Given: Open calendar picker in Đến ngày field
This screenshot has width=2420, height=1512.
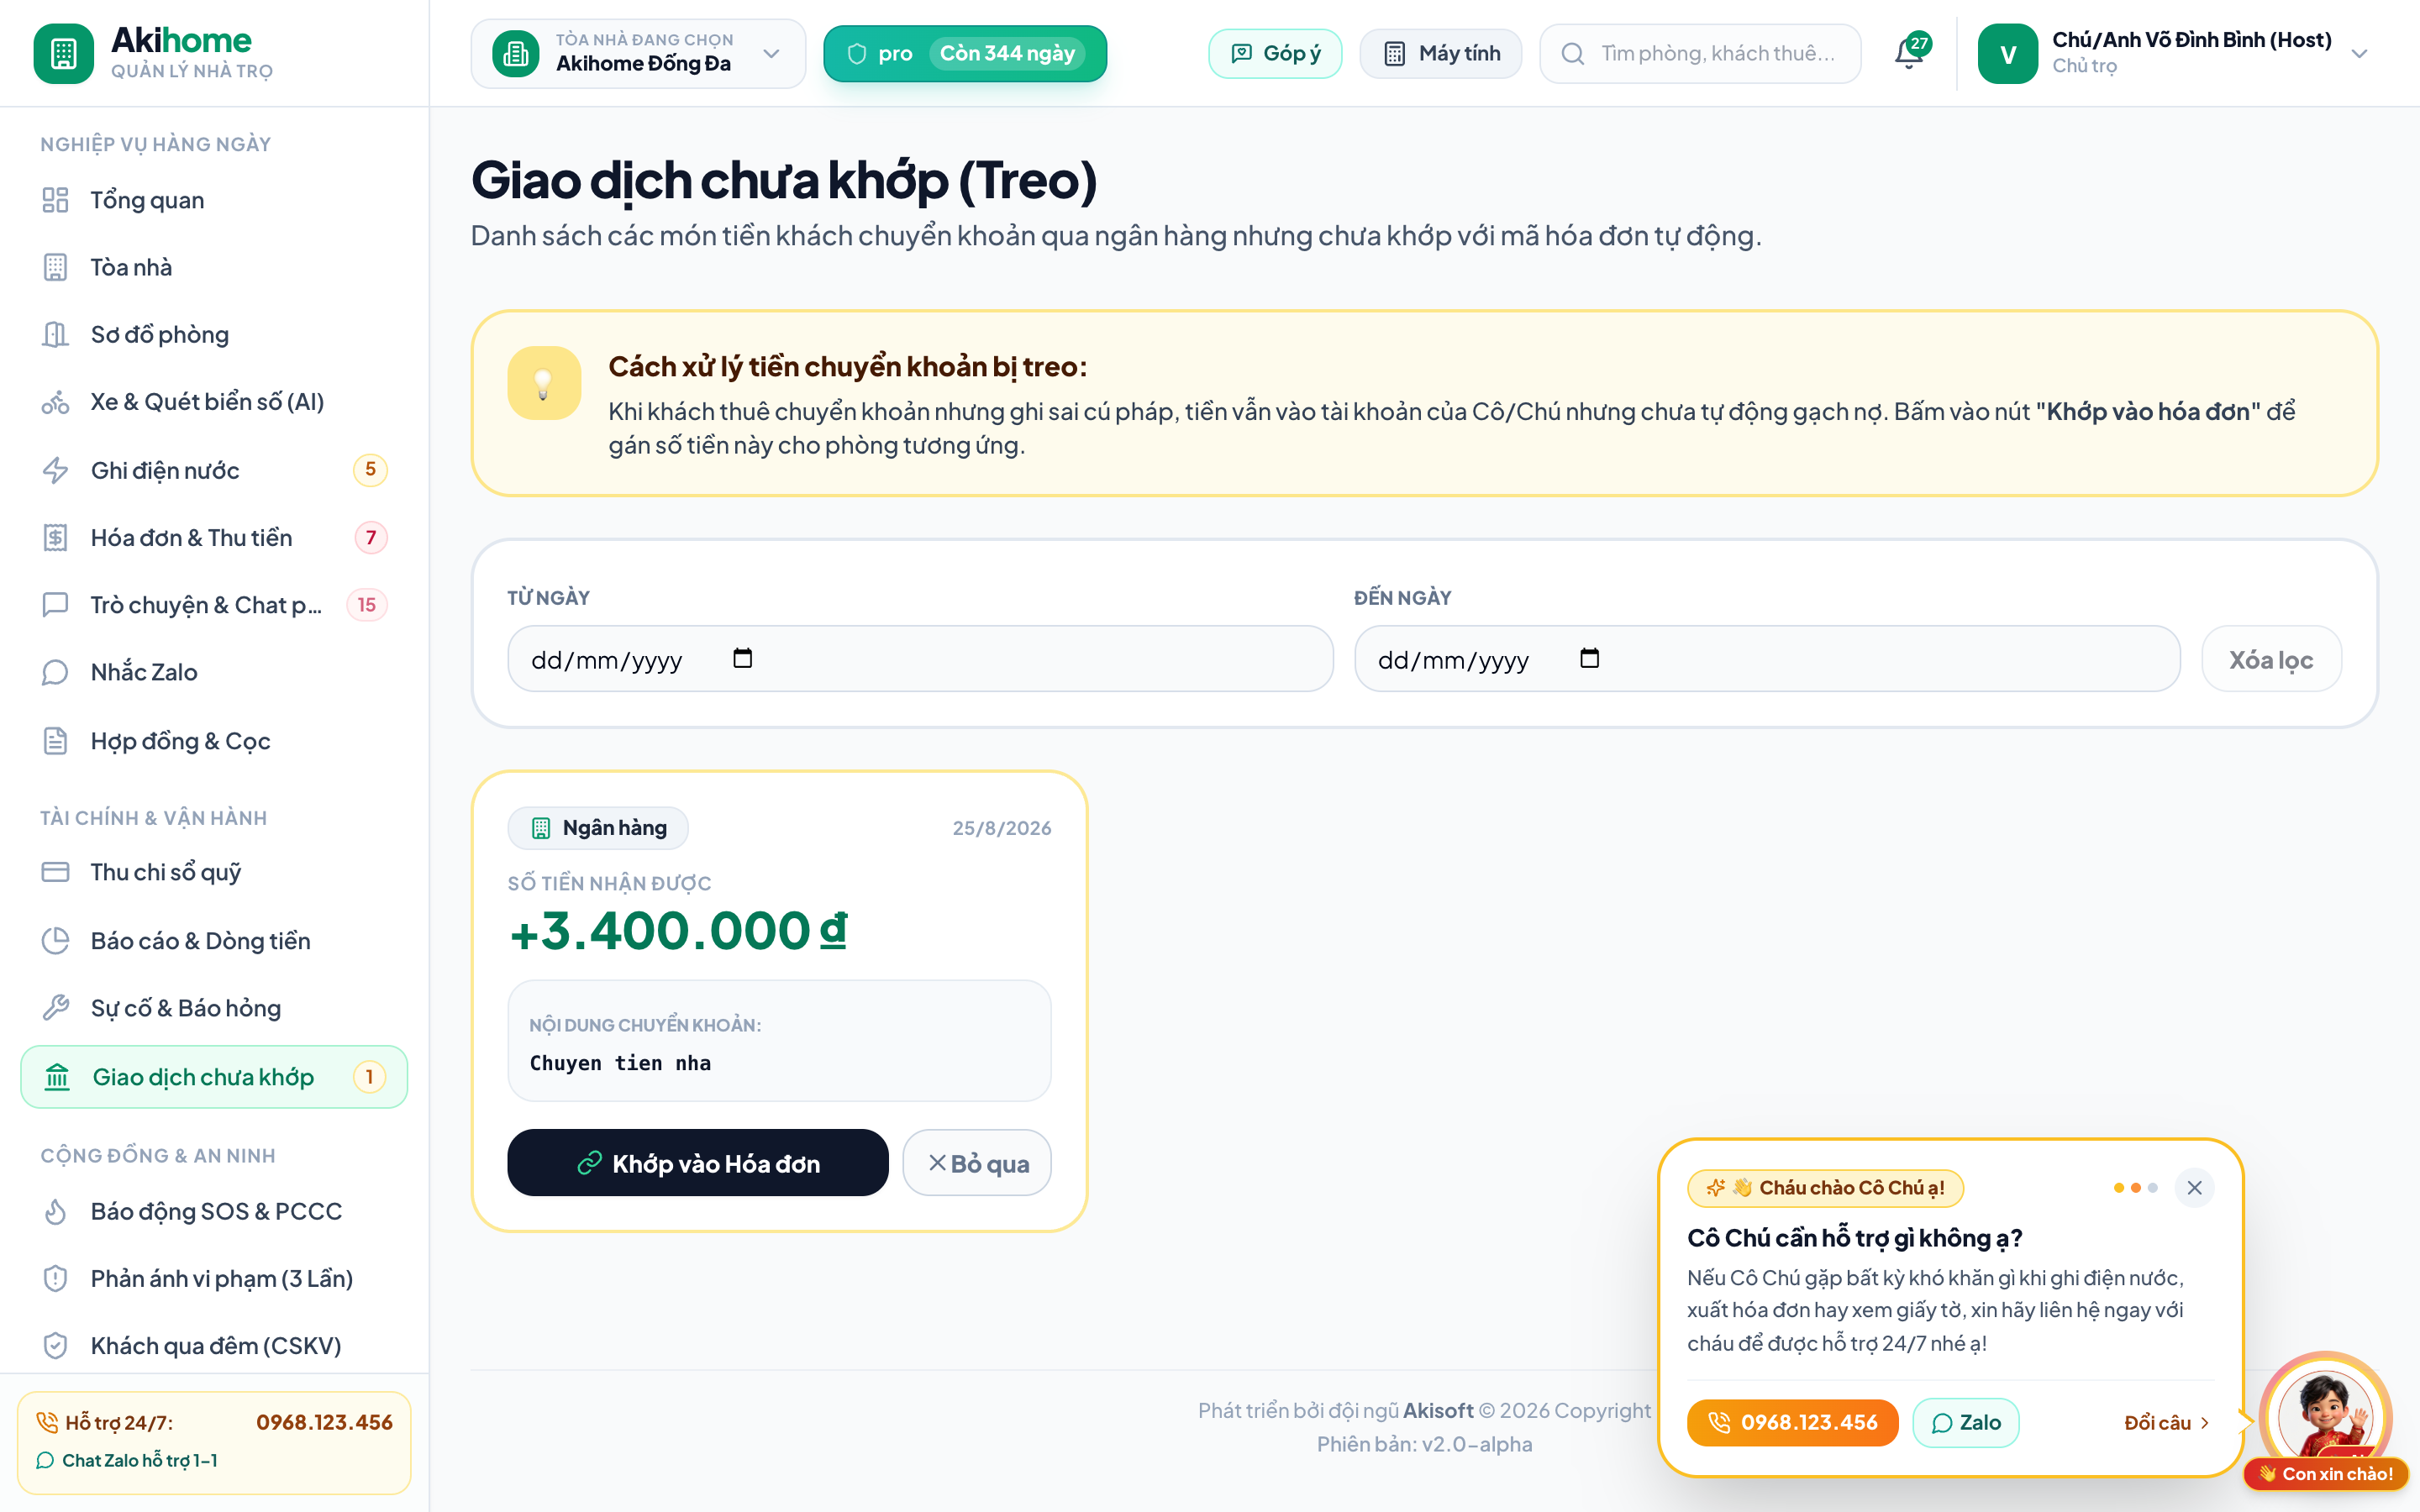Looking at the screenshot, I should click(x=1589, y=658).
